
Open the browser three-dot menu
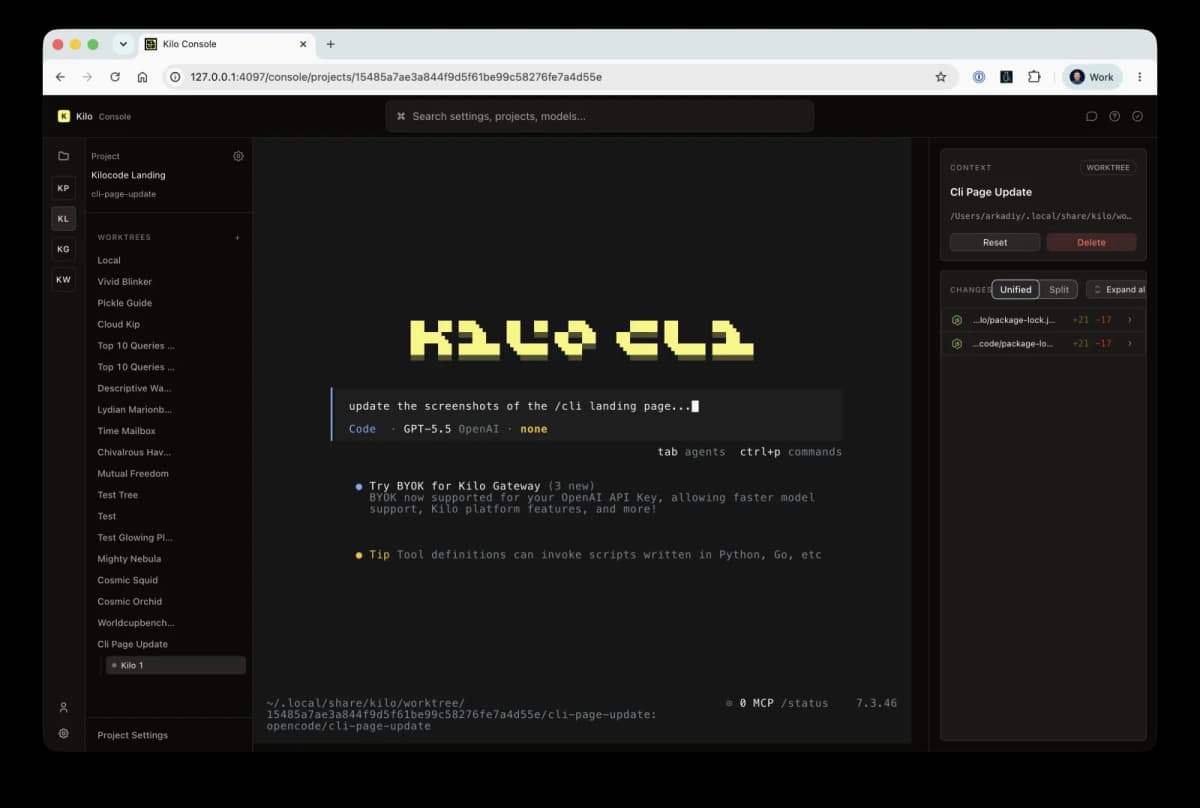[1139, 77]
